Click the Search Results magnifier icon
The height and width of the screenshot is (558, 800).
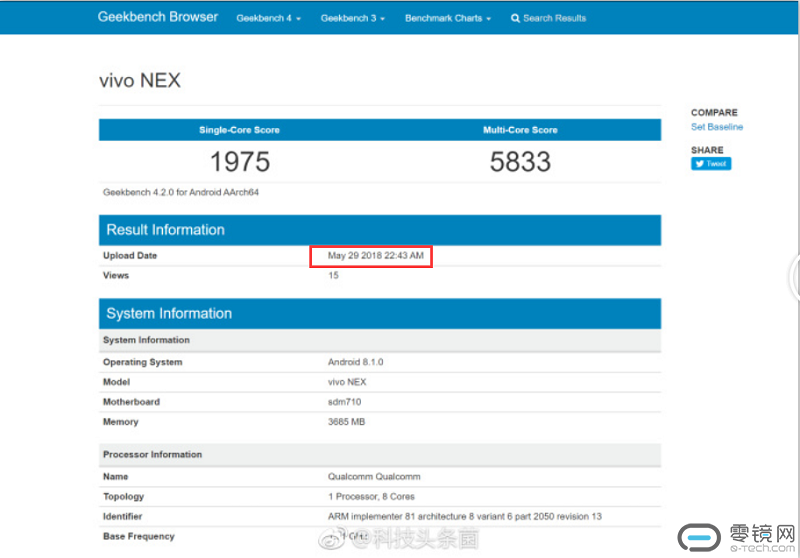(515, 18)
